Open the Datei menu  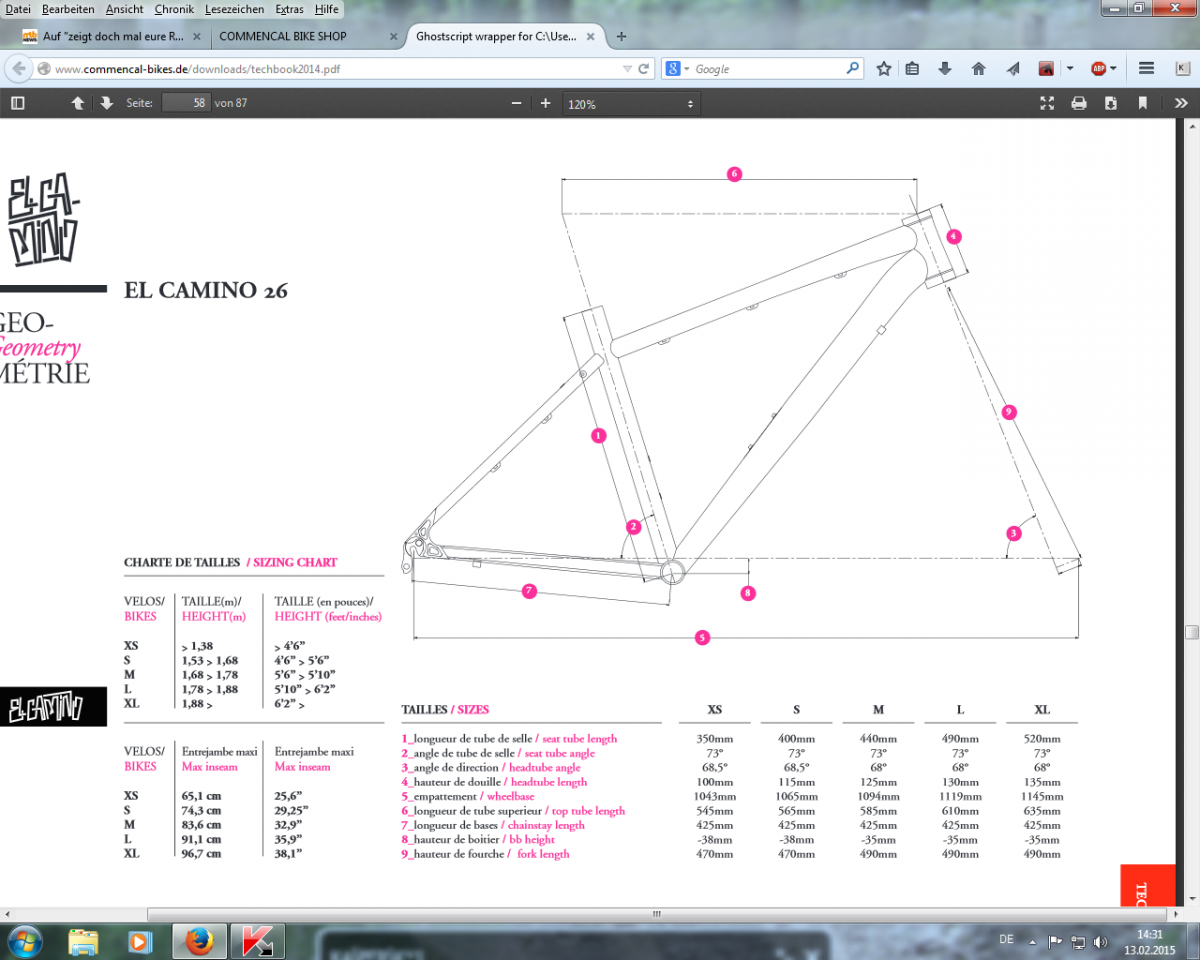18,9
